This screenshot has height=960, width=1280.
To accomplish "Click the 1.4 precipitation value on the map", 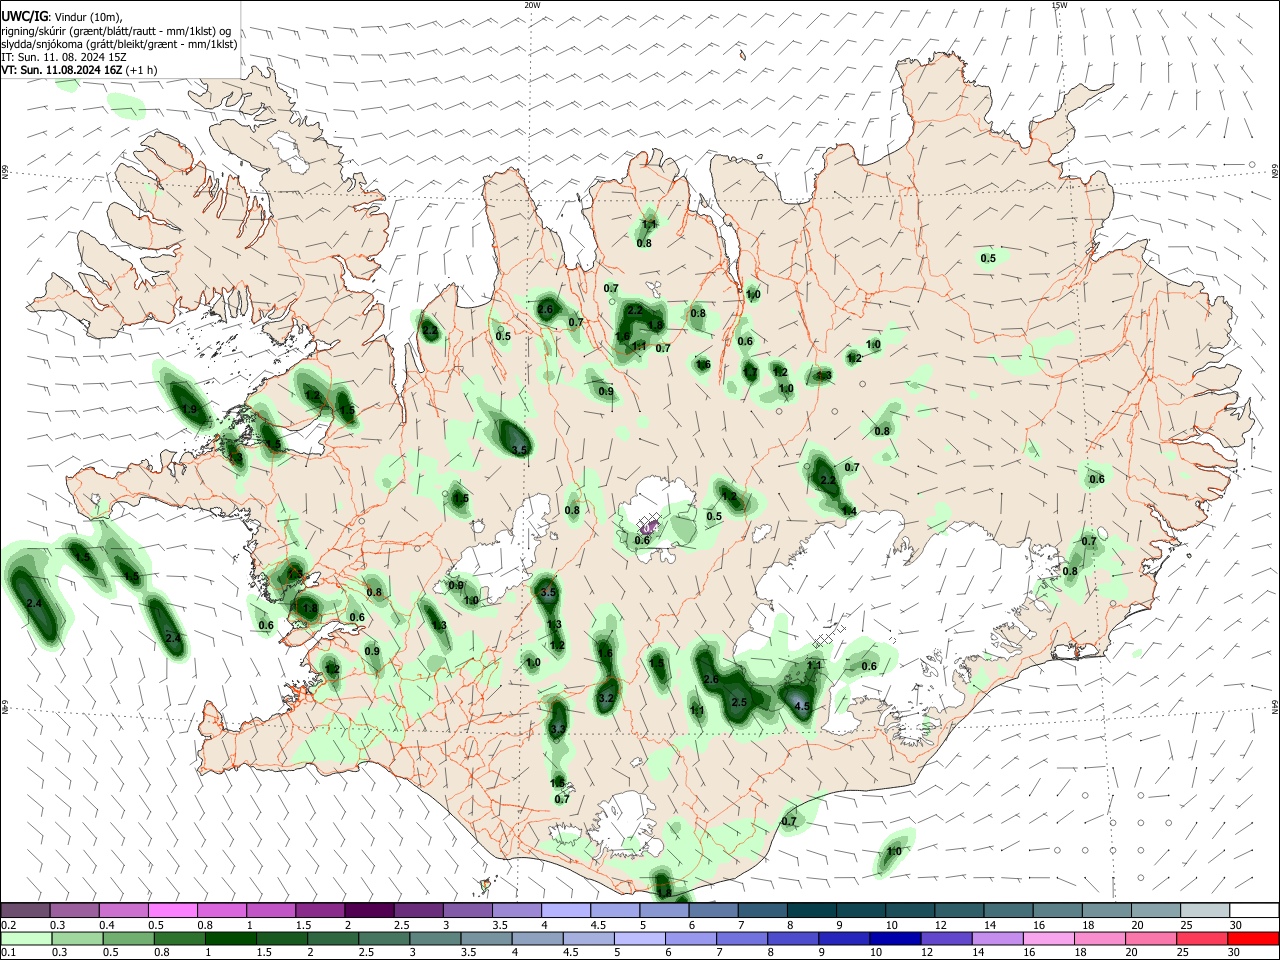I will [849, 511].
